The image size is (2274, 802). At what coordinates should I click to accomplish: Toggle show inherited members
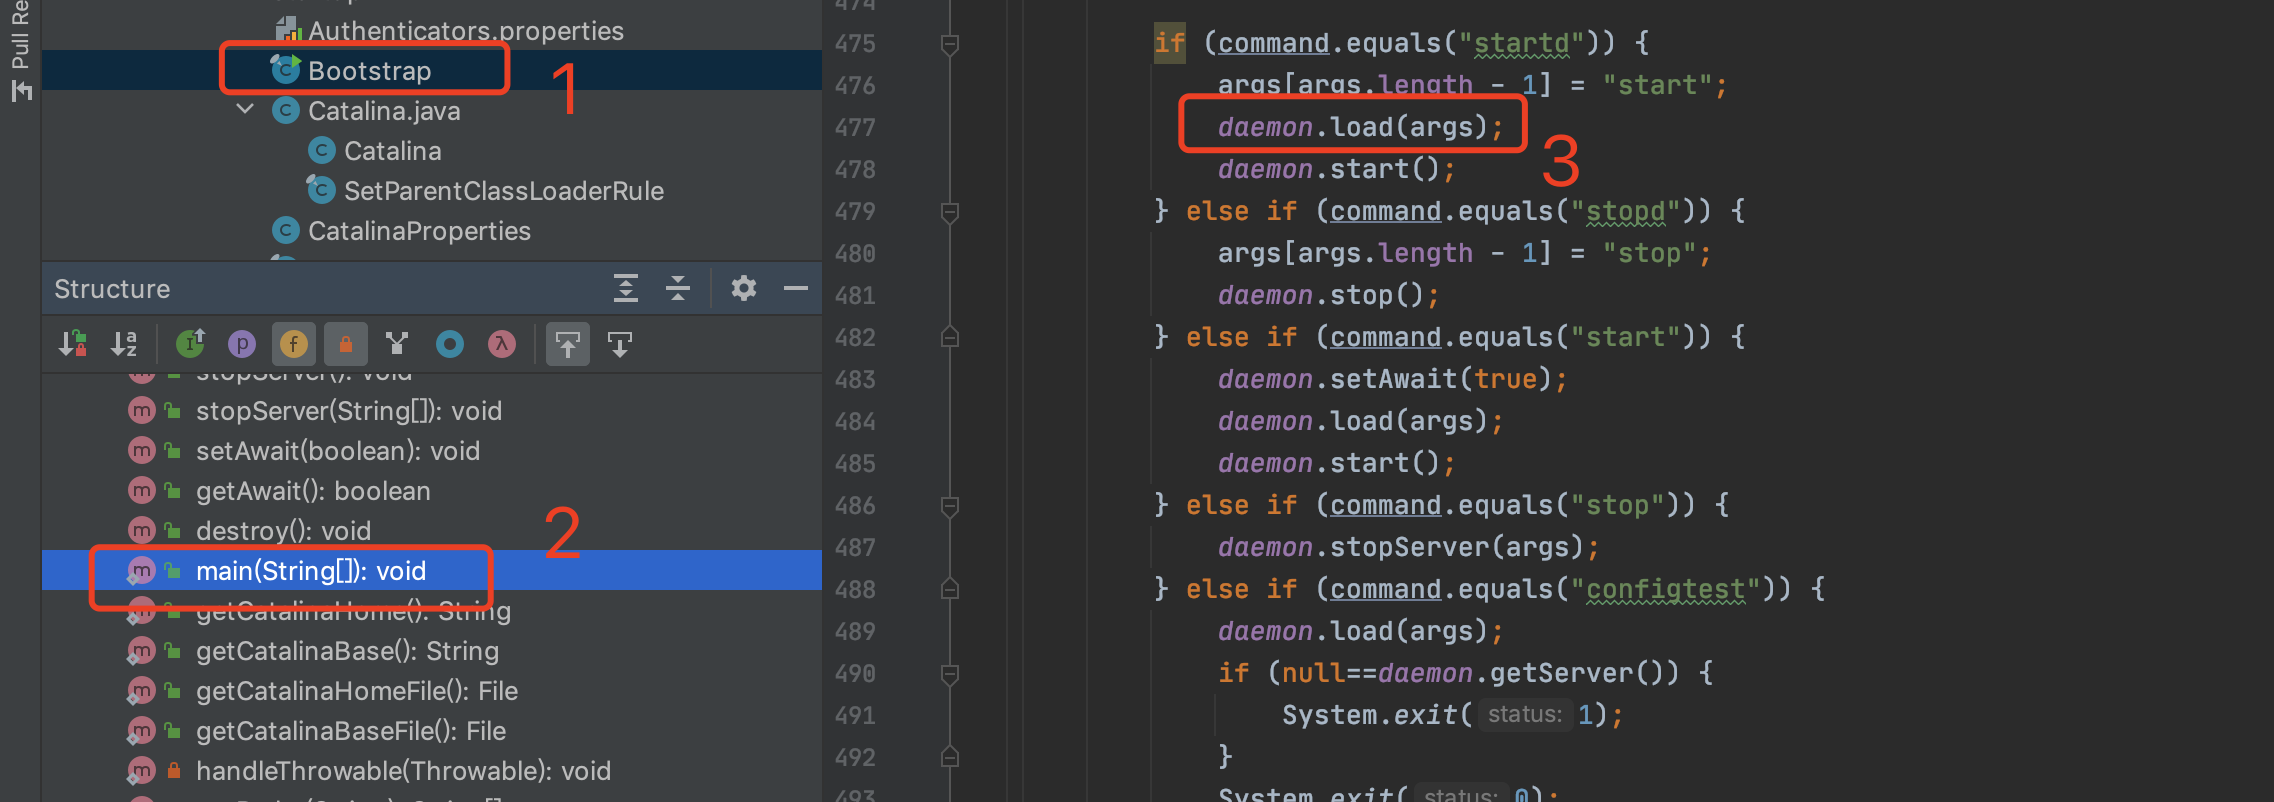click(190, 344)
